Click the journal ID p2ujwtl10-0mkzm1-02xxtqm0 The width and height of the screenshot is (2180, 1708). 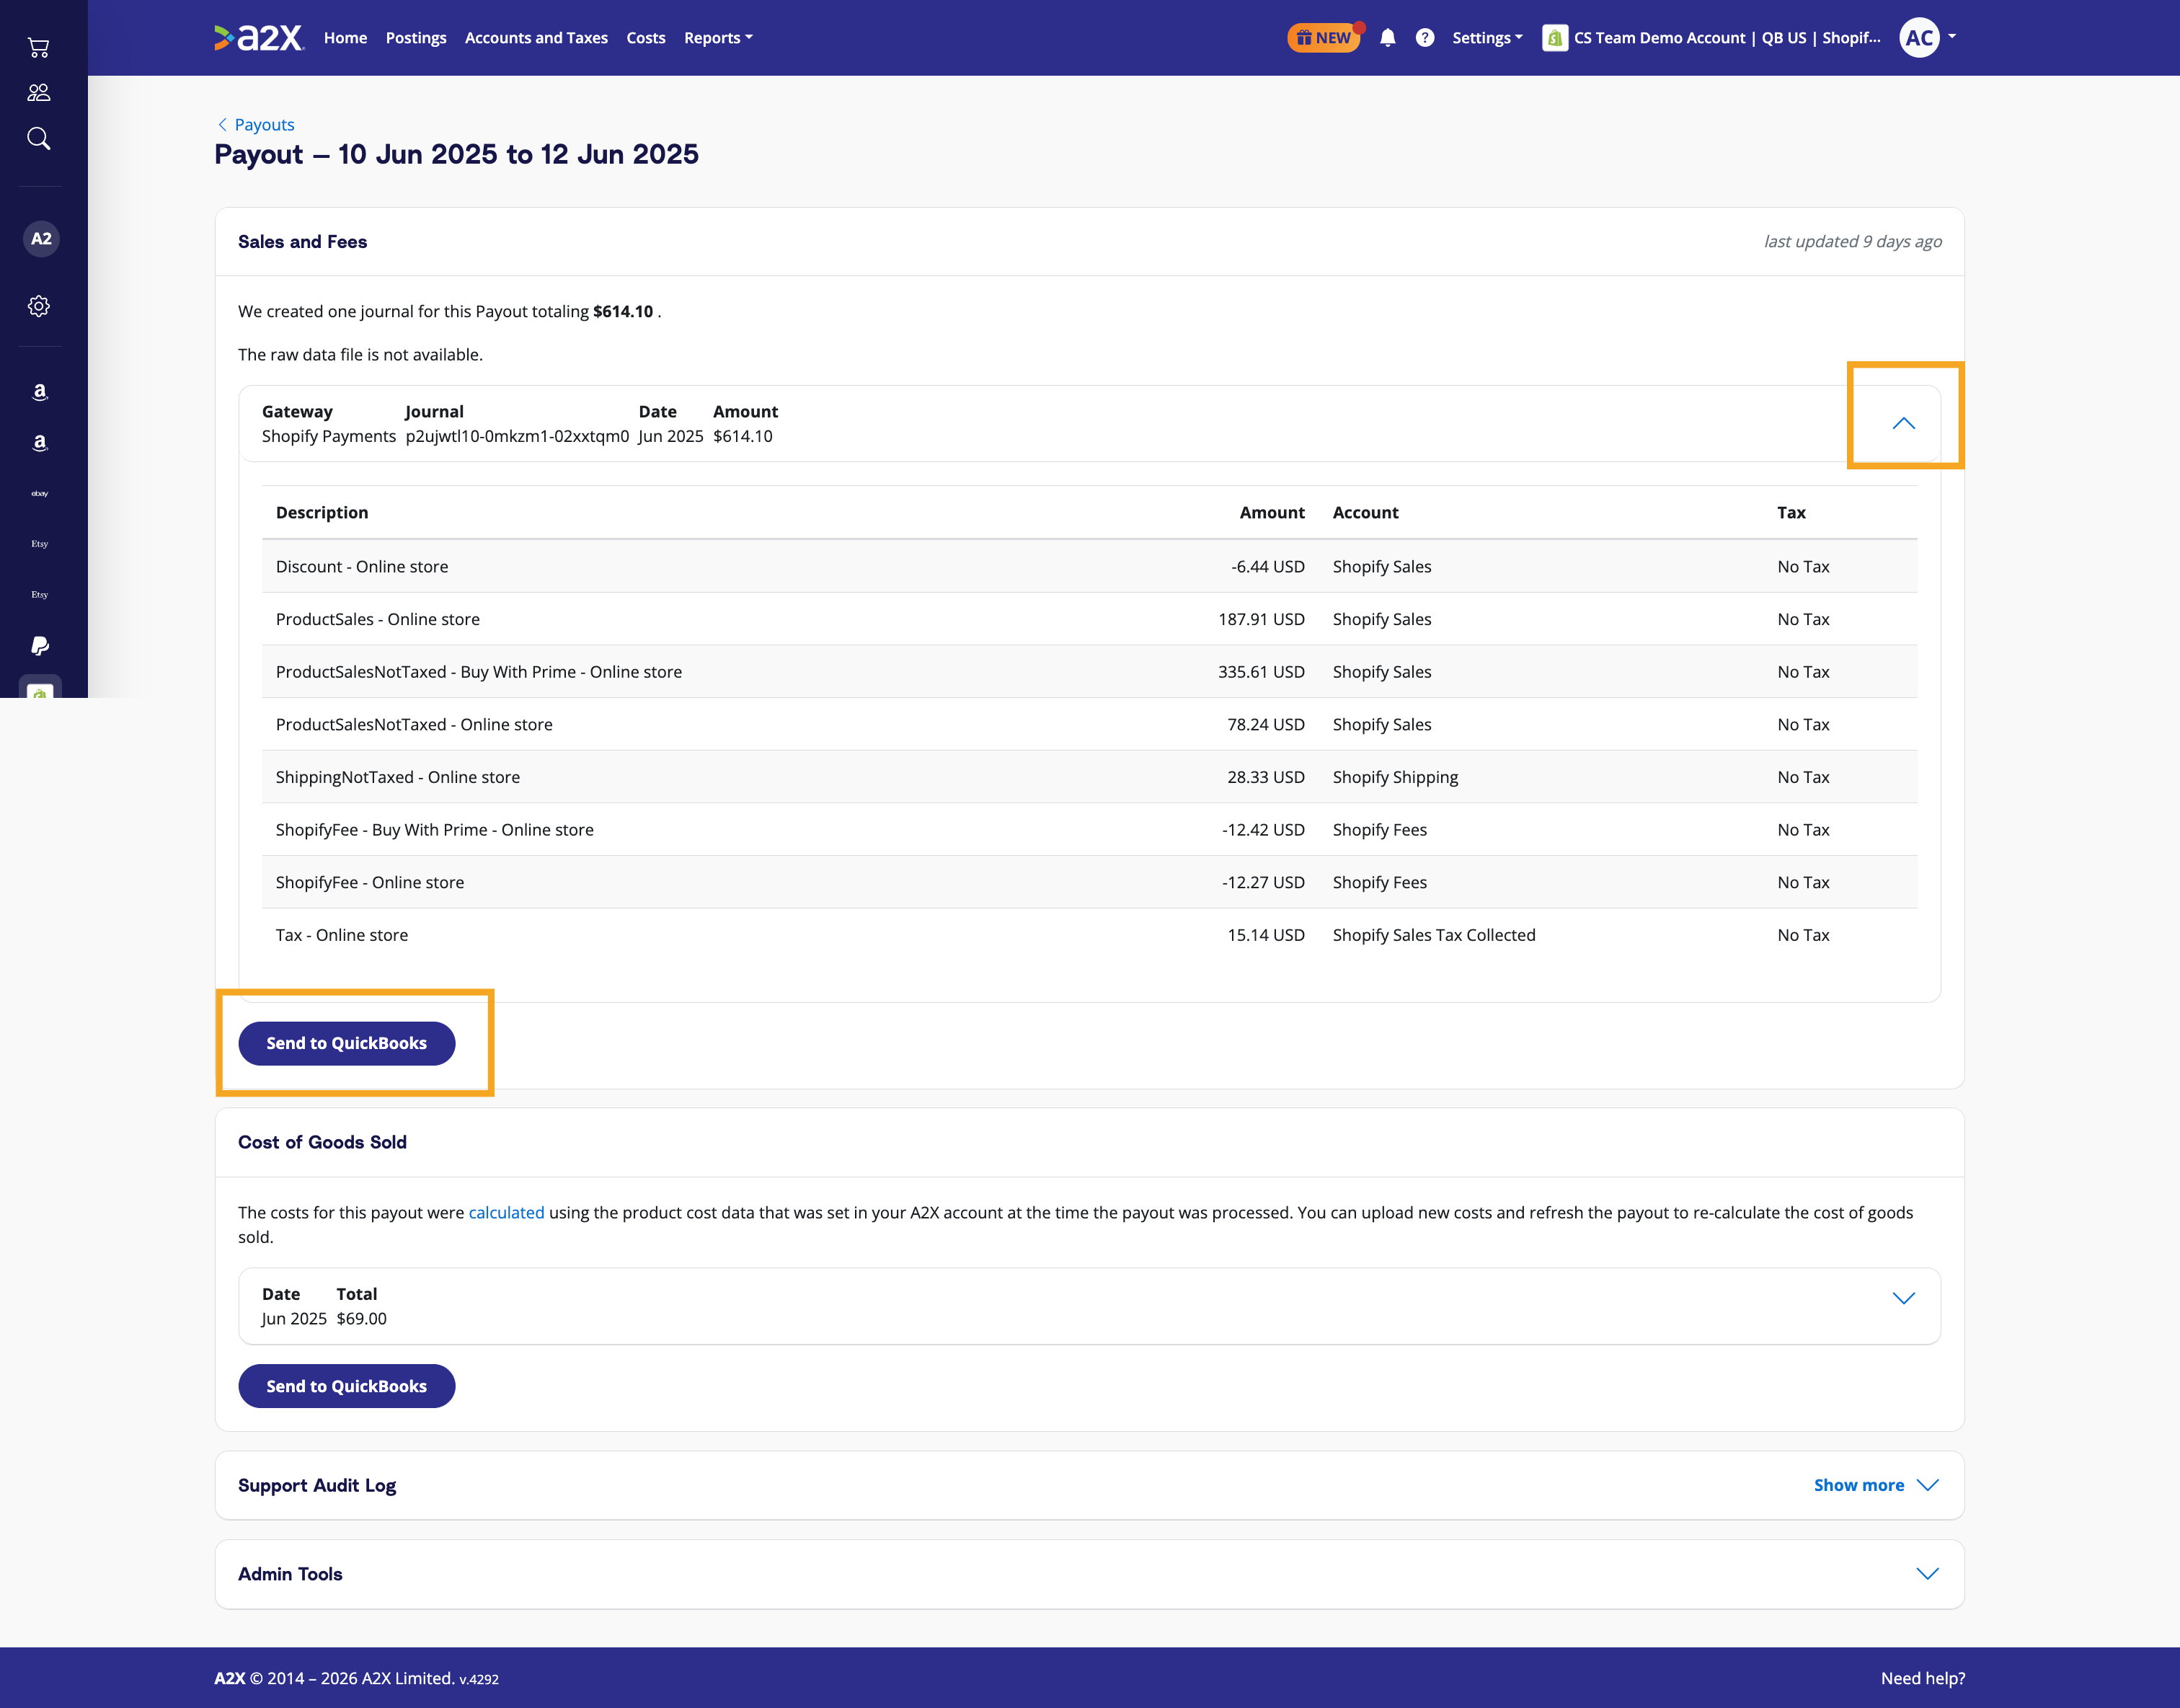coord(517,436)
